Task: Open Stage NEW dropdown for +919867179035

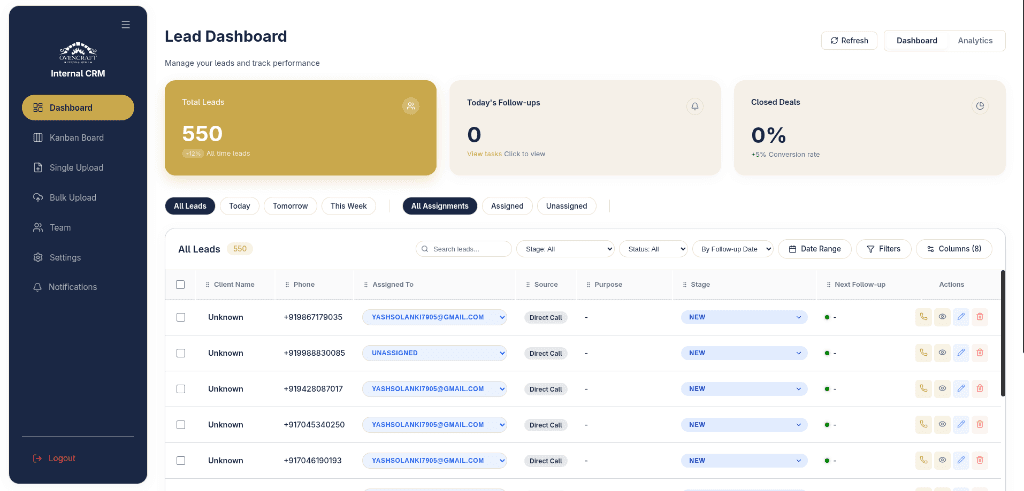Action: pyautogui.click(x=744, y=317)
